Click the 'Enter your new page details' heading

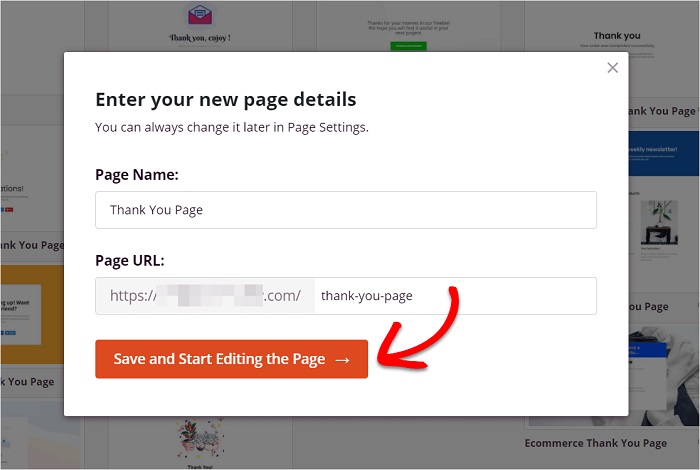(226, 99)
